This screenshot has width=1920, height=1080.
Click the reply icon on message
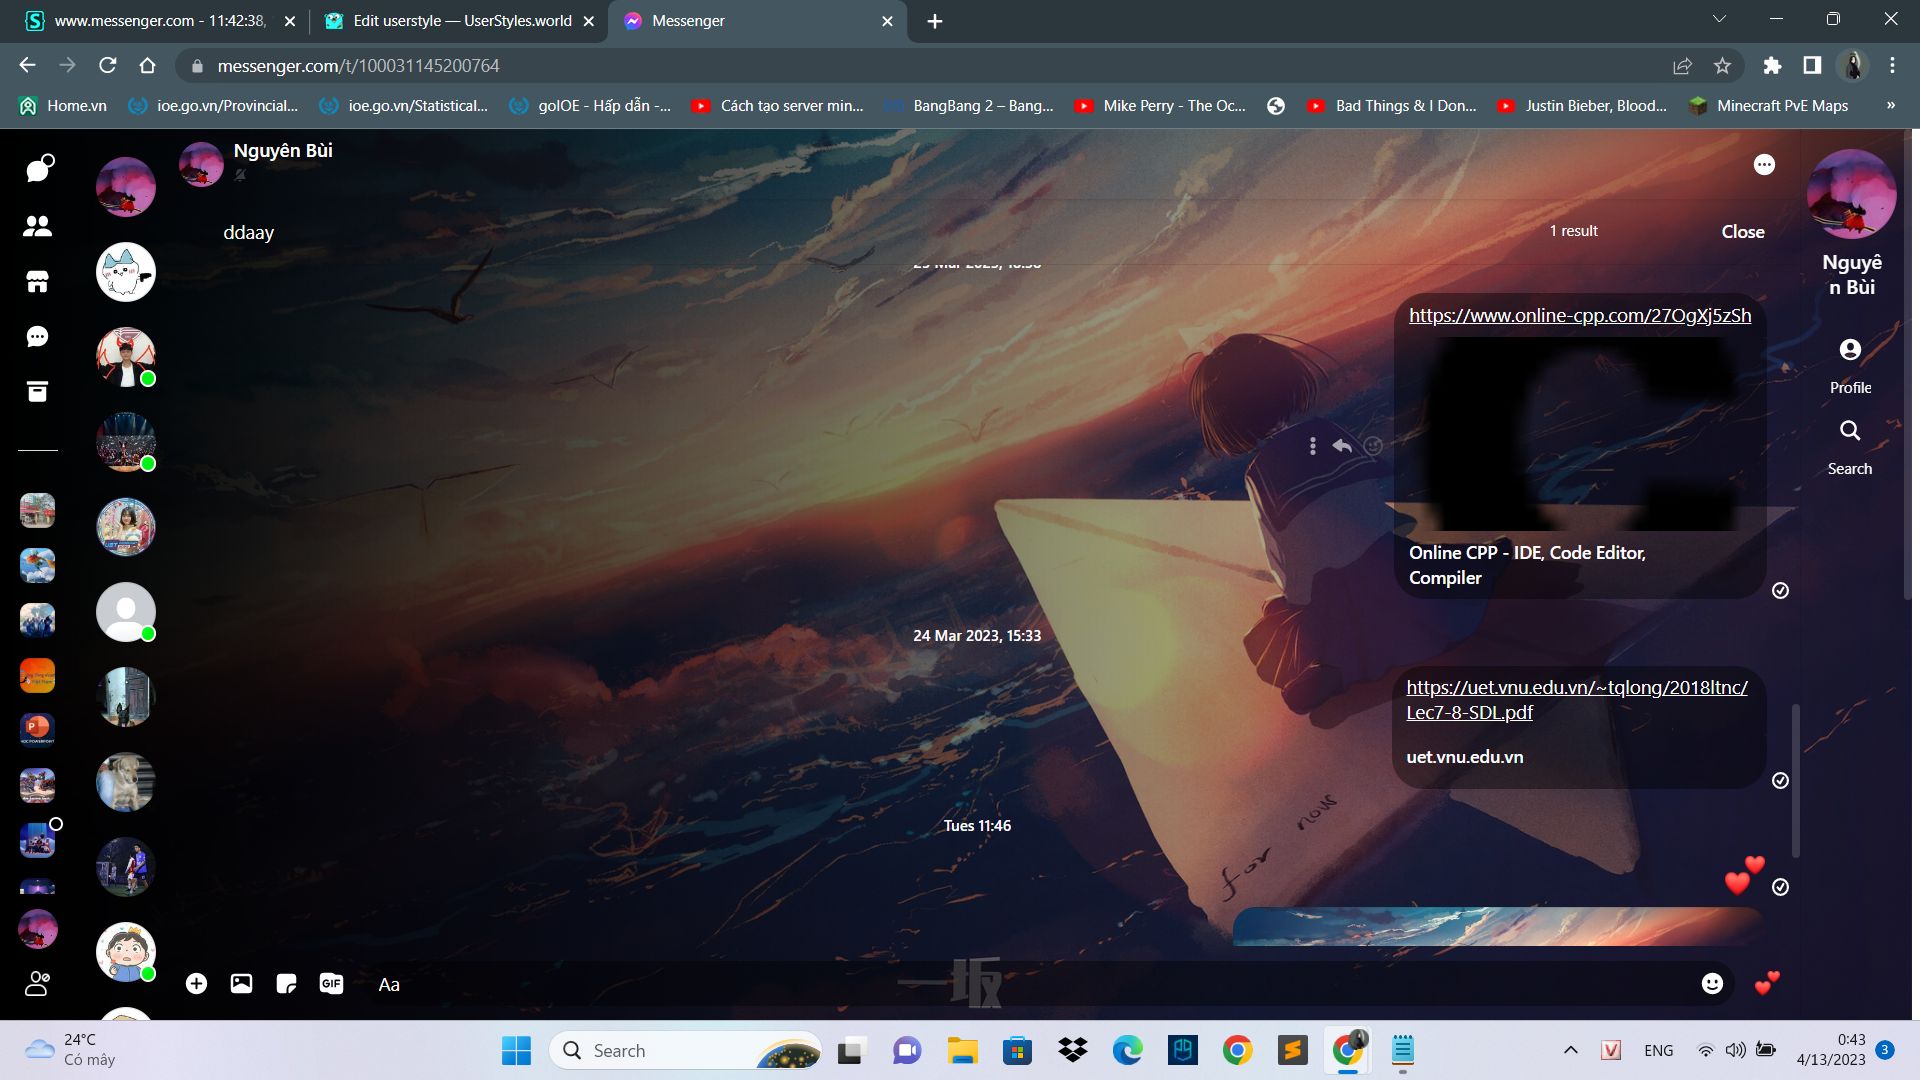[1342, 444]
